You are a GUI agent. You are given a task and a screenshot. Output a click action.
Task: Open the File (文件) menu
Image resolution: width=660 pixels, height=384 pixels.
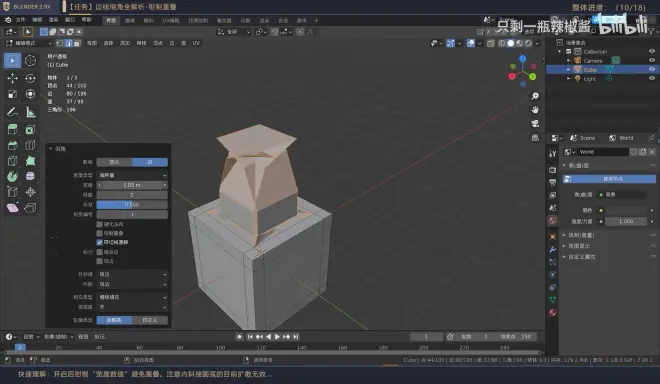(21, 20)
